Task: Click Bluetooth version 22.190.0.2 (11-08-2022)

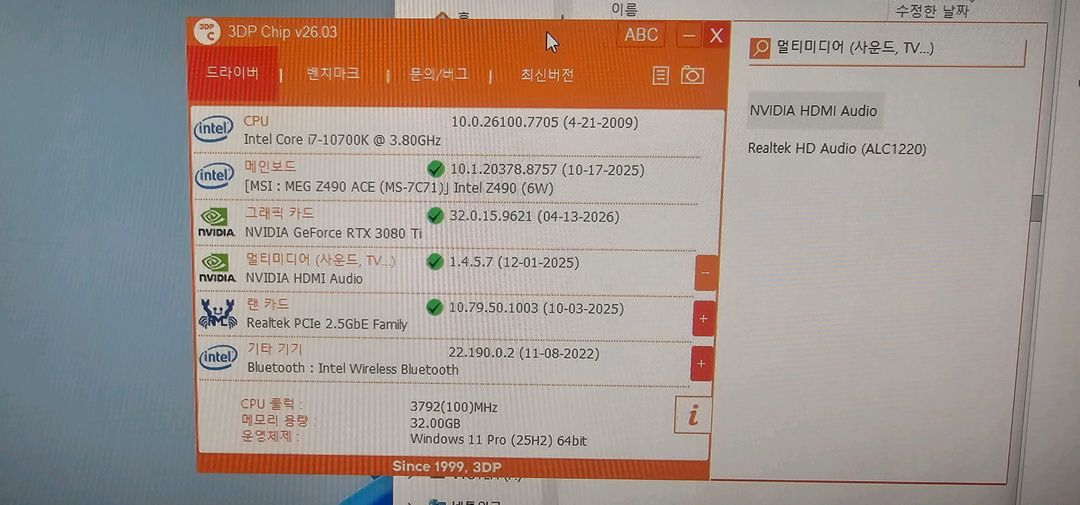Action: click(524, 353)
